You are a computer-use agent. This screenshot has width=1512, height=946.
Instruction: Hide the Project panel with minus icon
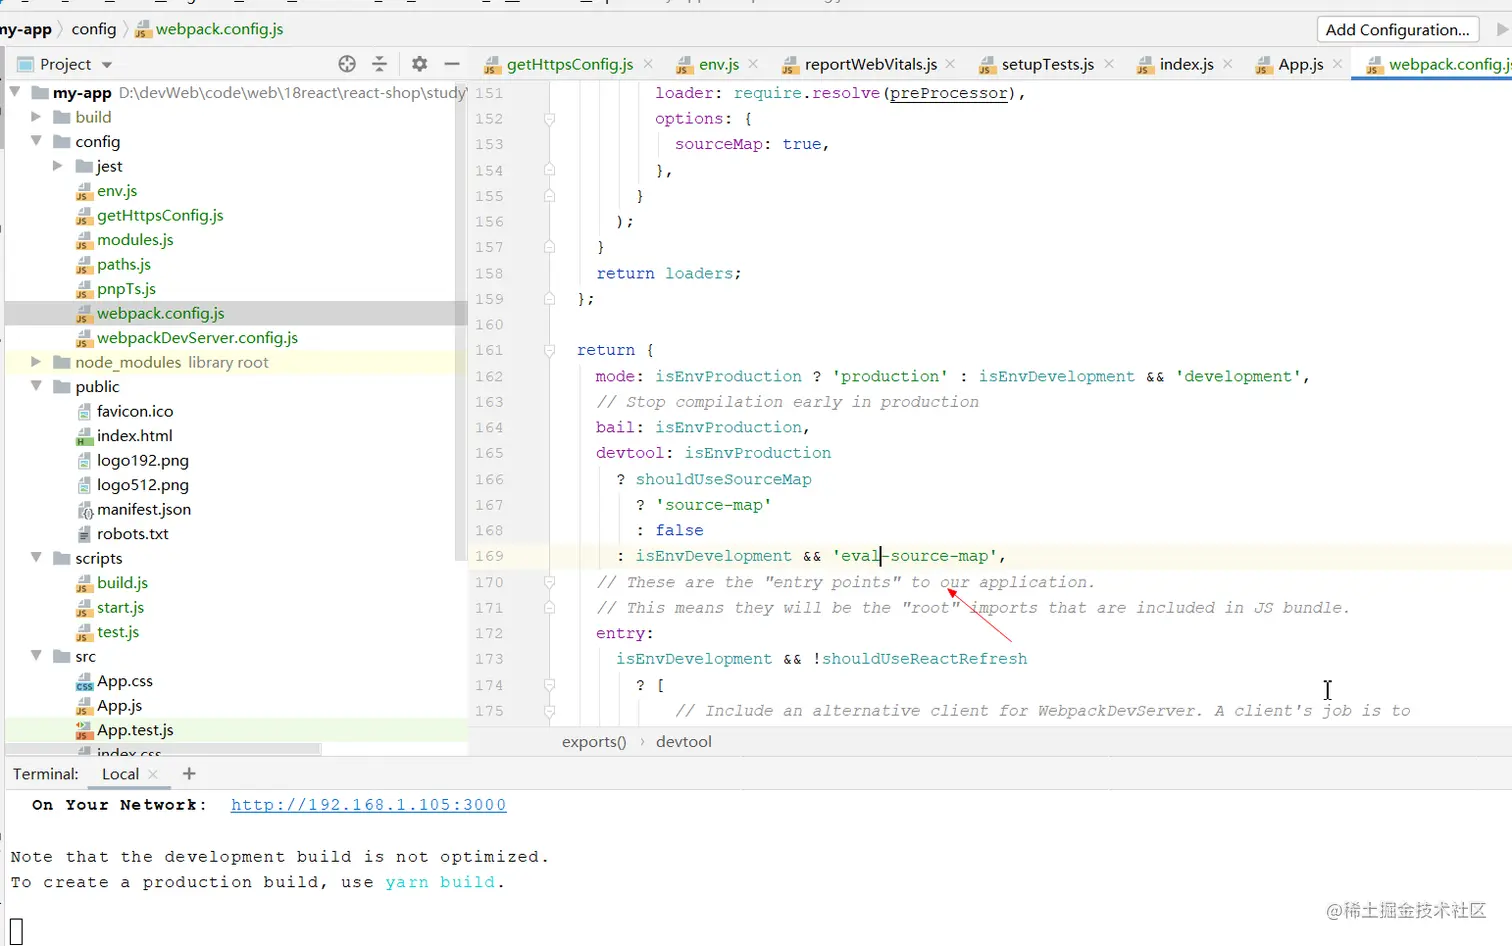point(452,64)
